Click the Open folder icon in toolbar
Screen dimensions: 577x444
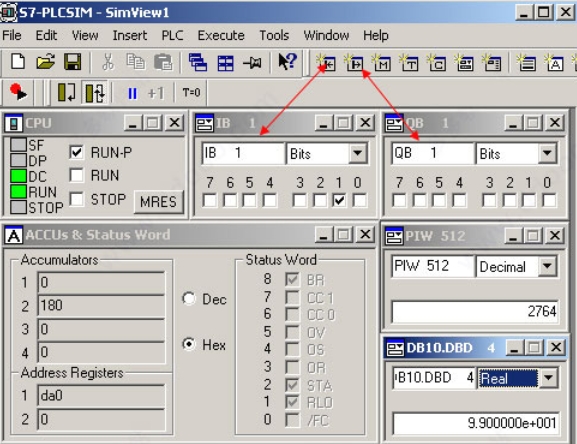(46, 61)
